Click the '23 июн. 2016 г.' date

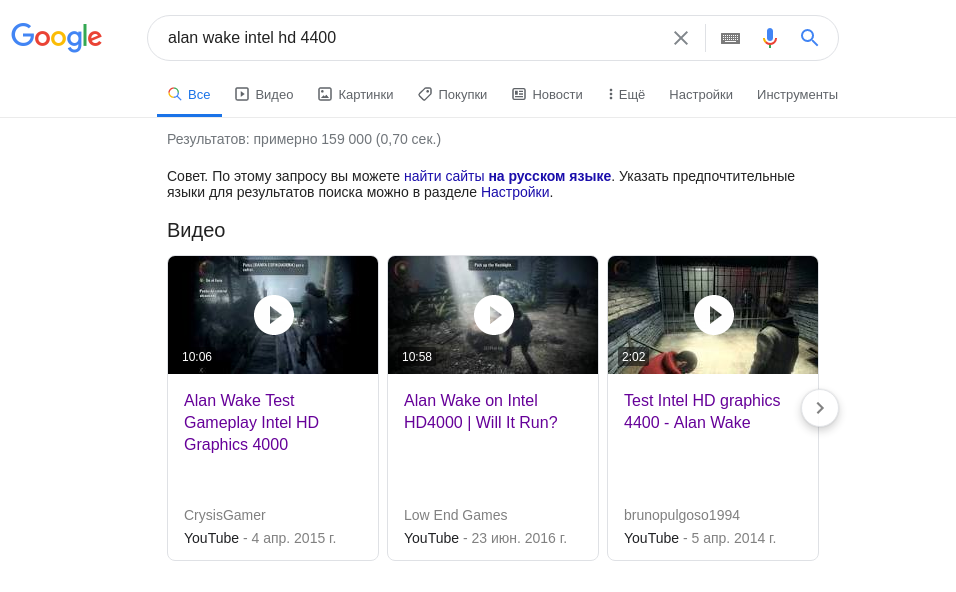(519, 538)
